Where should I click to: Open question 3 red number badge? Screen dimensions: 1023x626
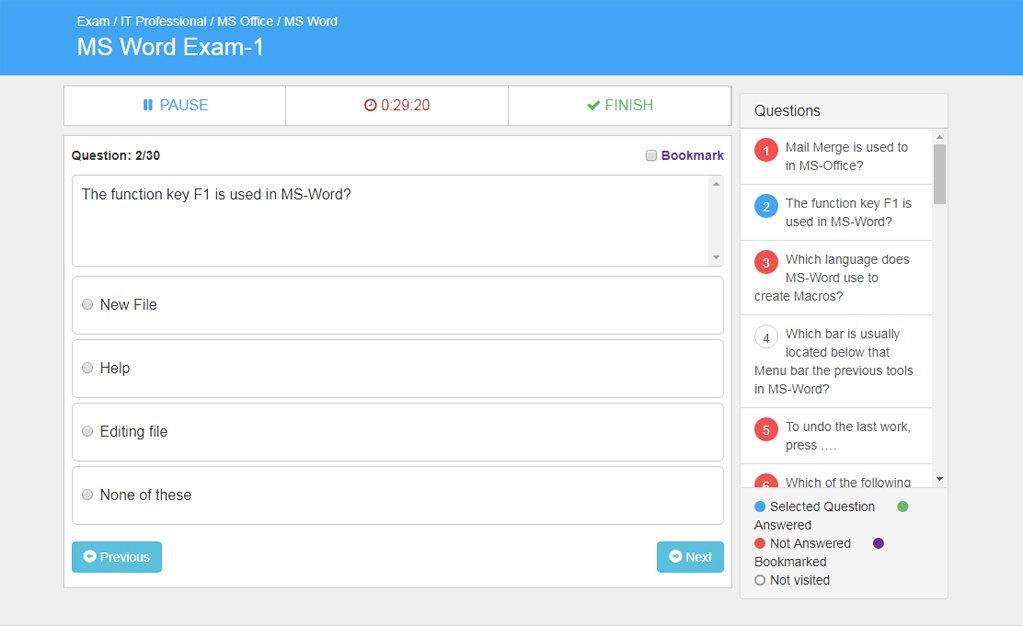766,262
